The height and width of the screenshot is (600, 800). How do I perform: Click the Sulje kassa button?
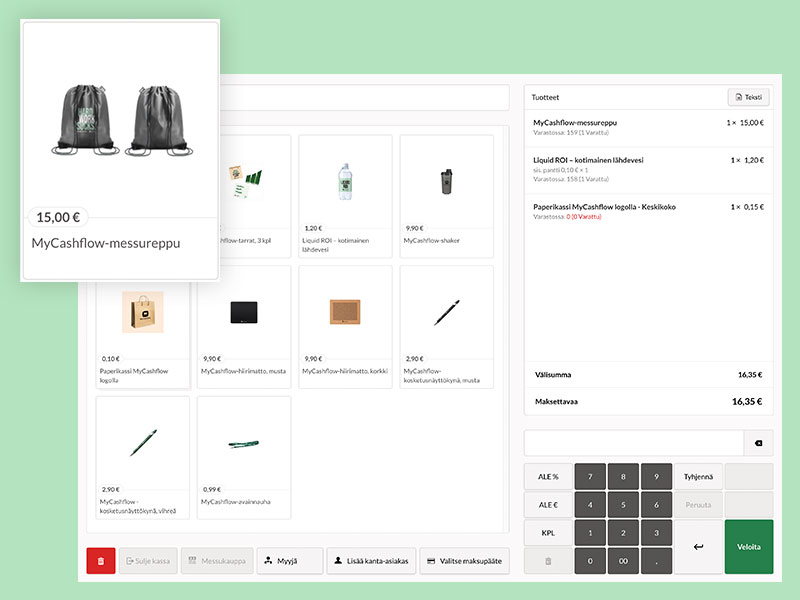coord(148,561)
